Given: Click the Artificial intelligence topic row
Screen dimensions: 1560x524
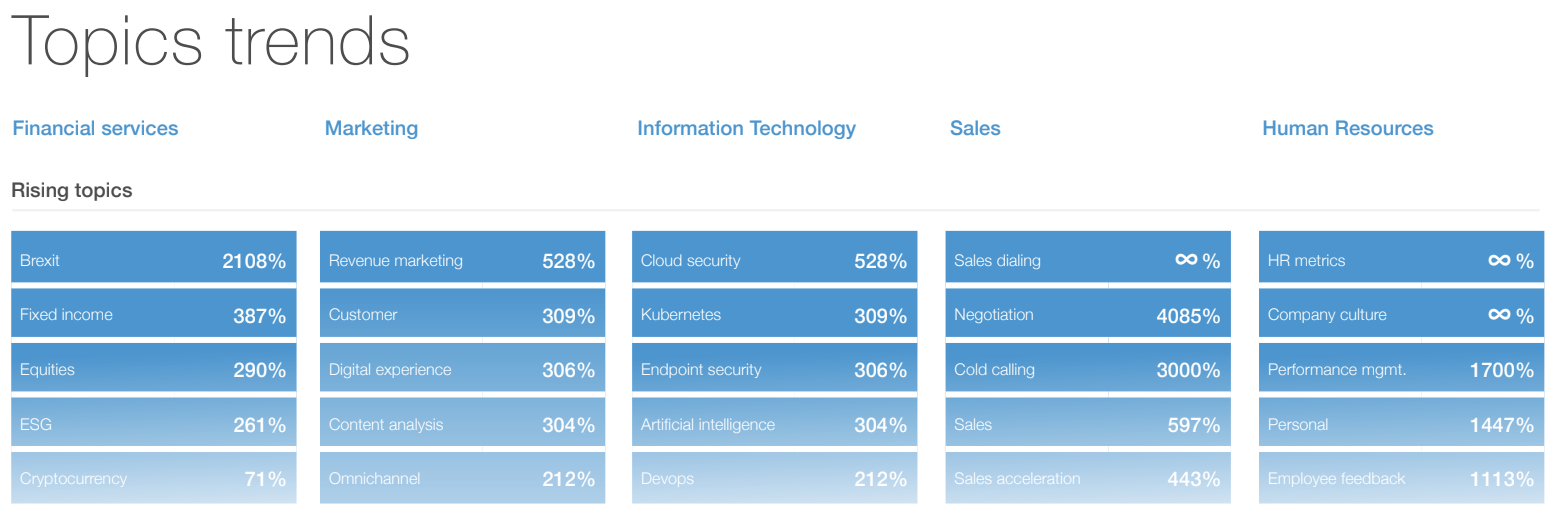Looking at the screenshot, I should (x=774, y=425).
